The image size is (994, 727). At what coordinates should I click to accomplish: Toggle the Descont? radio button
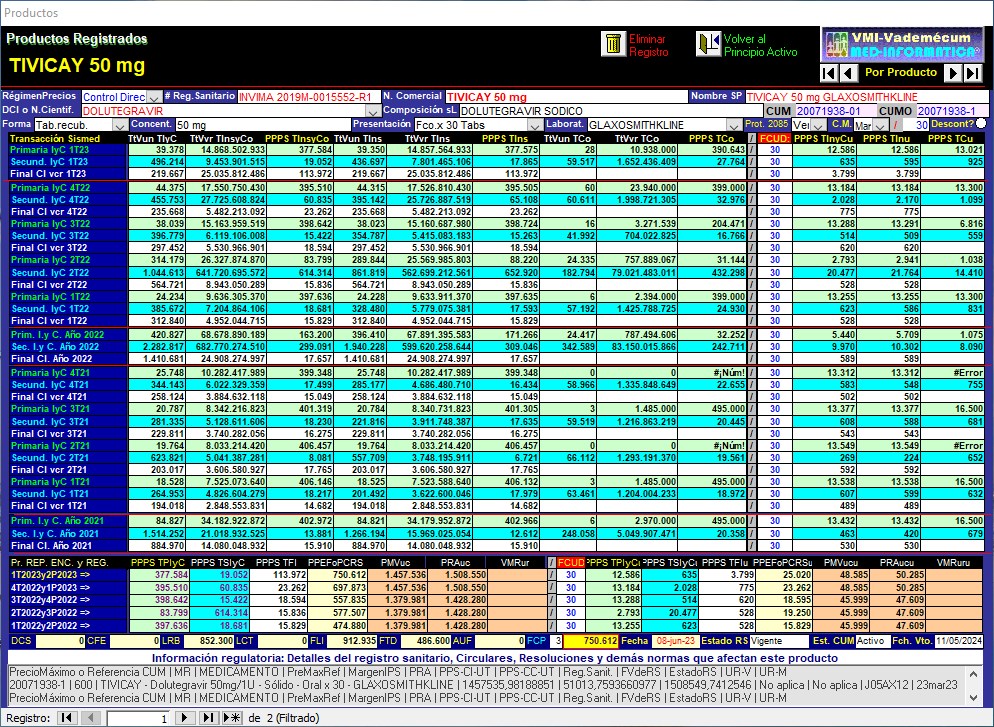pyautogui.click(x=981, y=123)
